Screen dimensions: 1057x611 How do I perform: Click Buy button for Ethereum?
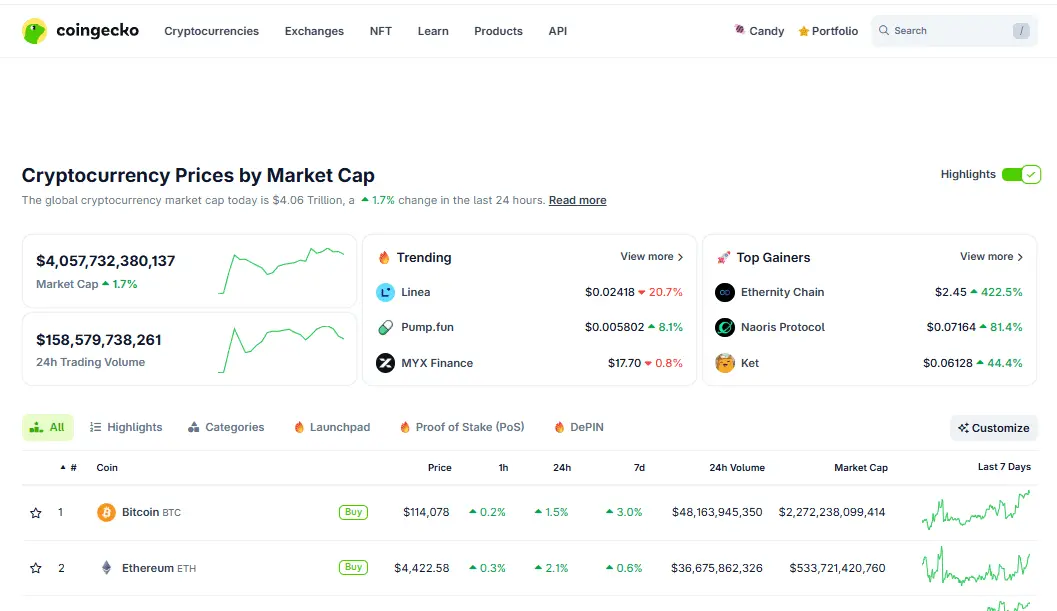tap(353, 567)
